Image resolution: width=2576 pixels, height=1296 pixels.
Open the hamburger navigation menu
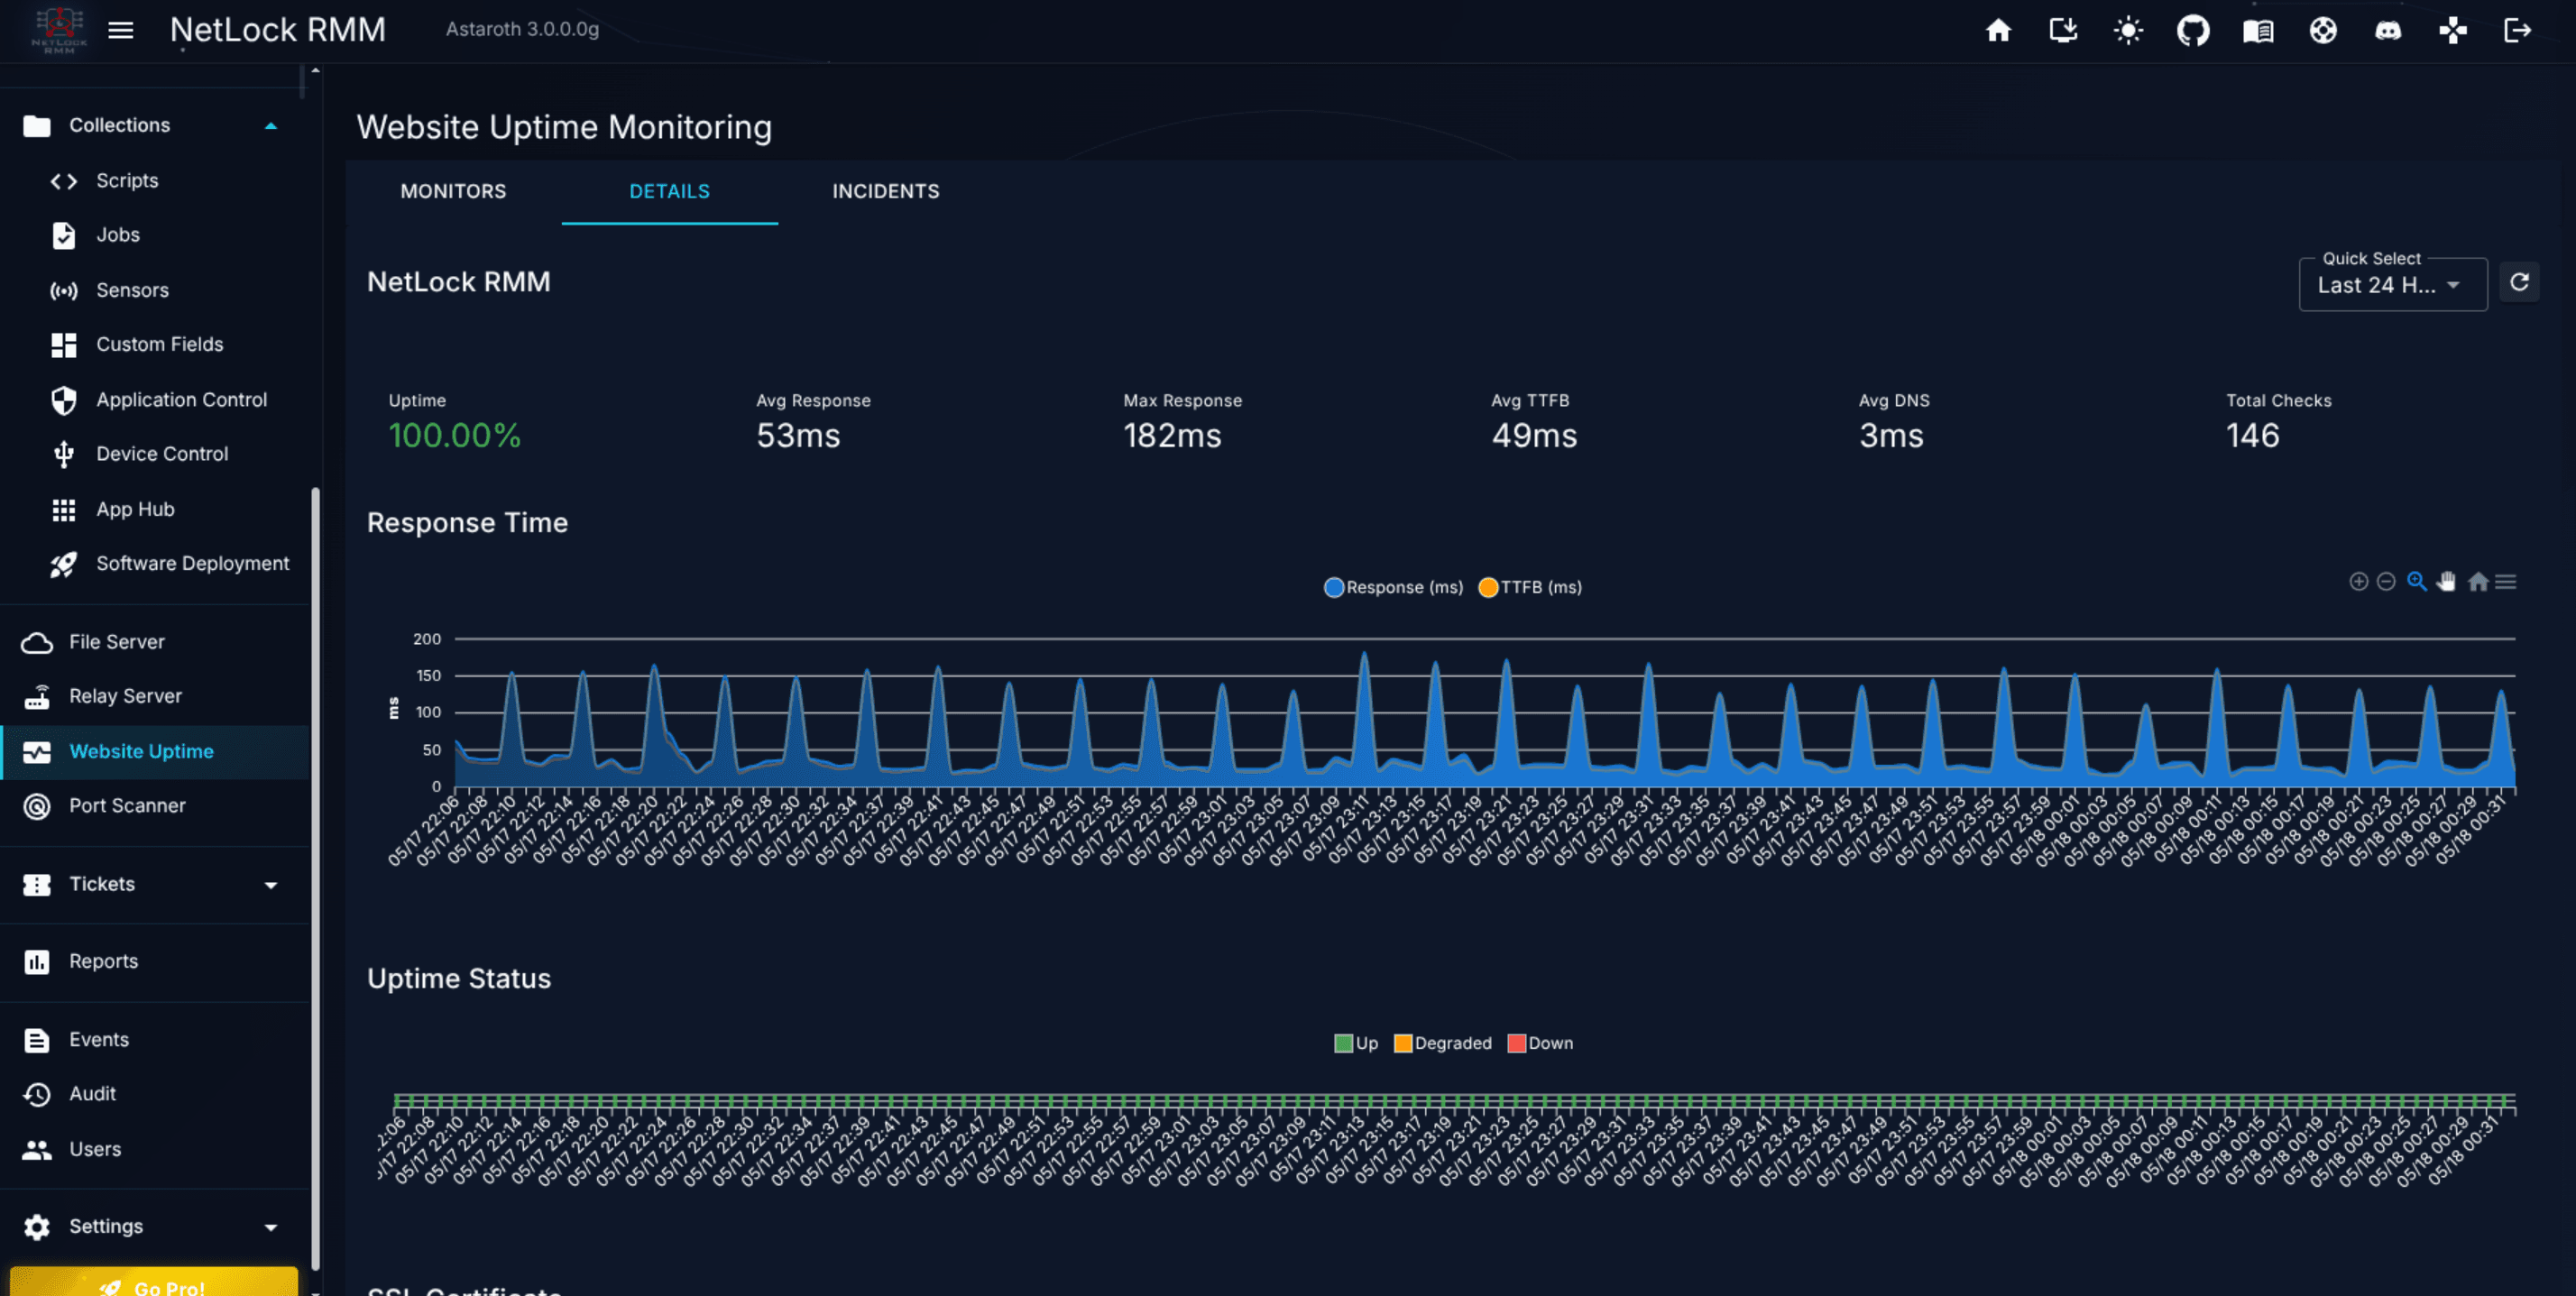pos(121,30)
